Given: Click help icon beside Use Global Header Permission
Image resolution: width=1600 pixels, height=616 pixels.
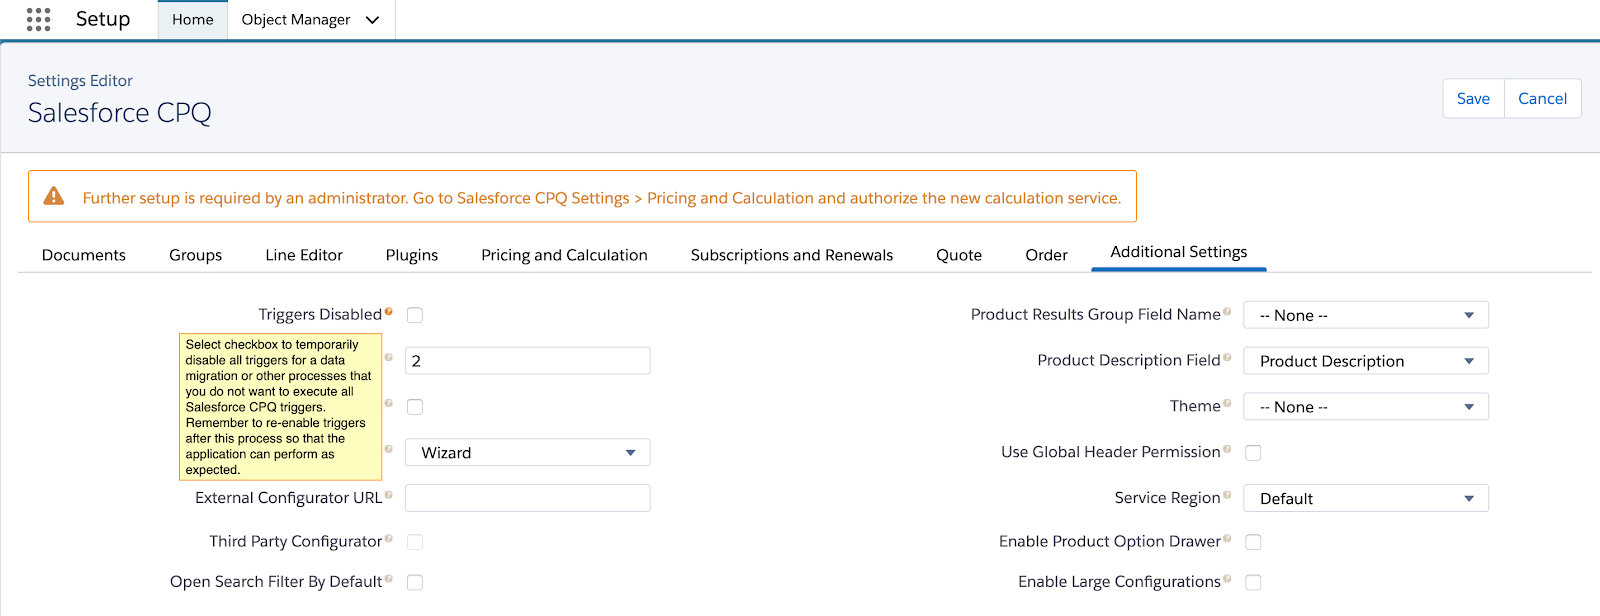Looking at the screenshot, I should pyautogui.click(x=1227, y=450).
